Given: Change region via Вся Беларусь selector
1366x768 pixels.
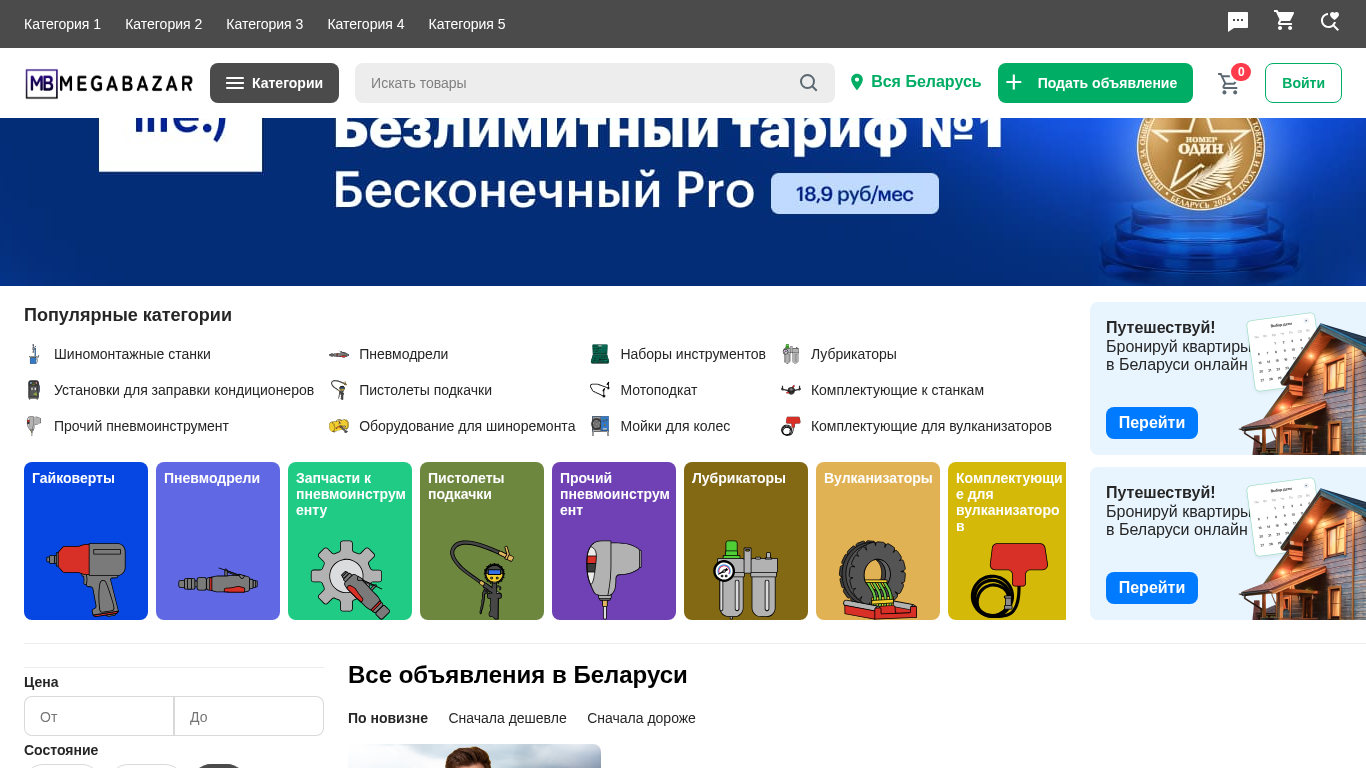Looking at the screenshot, I should pyautogui.click(x=915, y=82).
